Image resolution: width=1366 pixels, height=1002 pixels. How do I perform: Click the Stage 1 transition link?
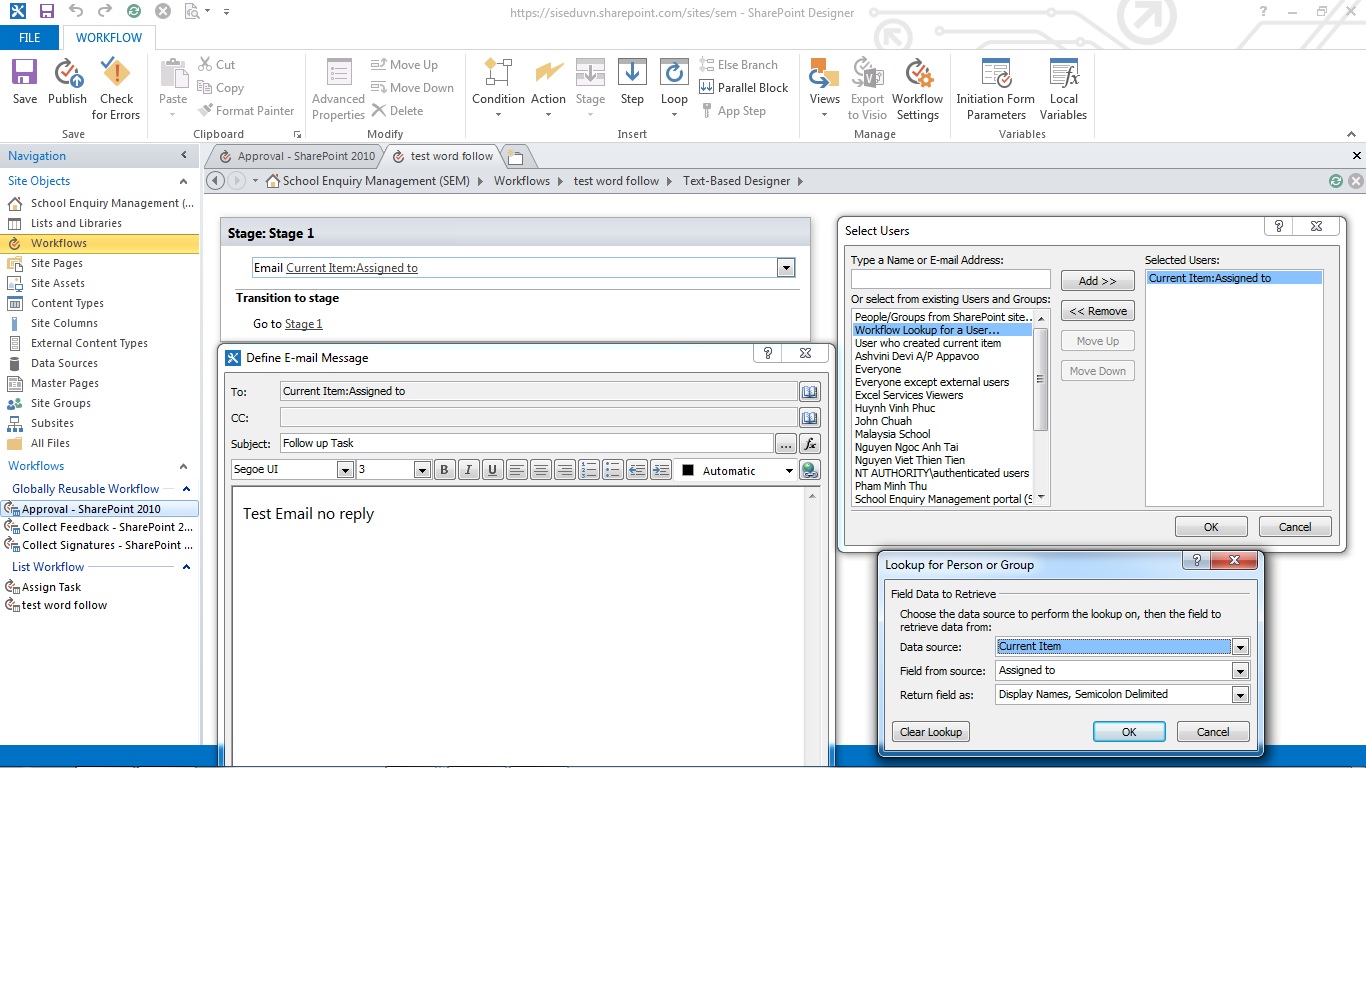tap(303, 324)
